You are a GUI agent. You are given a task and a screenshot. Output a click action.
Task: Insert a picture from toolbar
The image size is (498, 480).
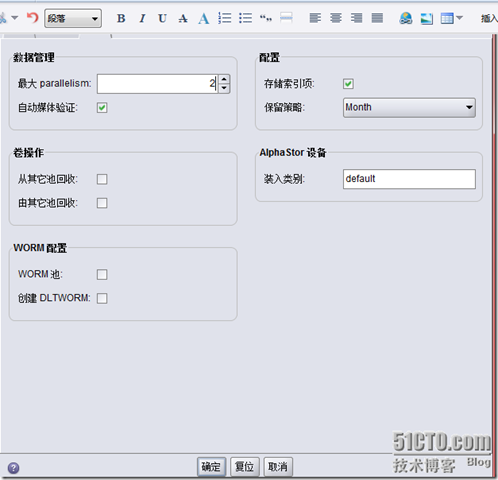pos(427,18)
